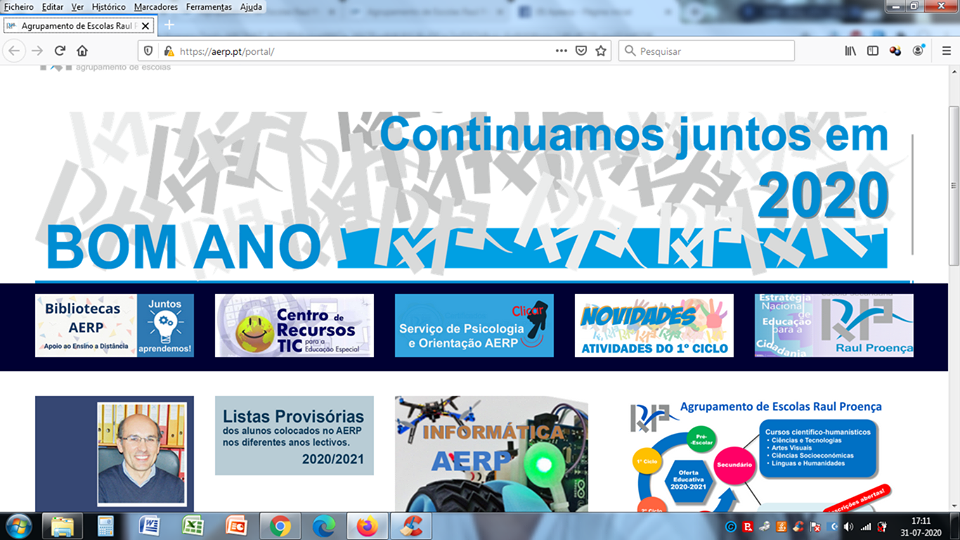Open the Editar menu
The width and height of the screenshot is (960, 540).
pyautogui.click(x=53, y=7)
